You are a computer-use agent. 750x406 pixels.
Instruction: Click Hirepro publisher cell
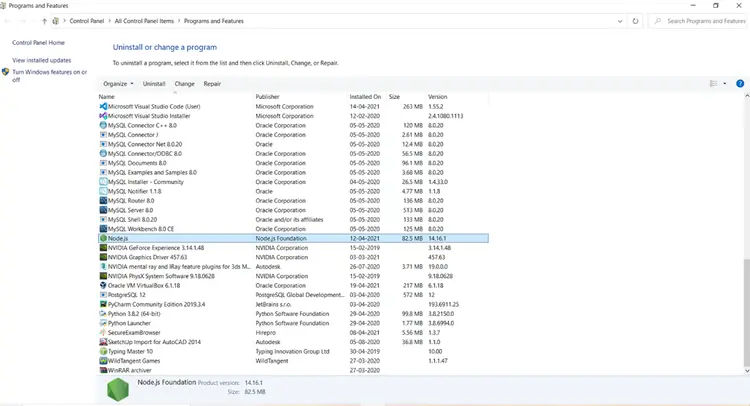point(265,333)
